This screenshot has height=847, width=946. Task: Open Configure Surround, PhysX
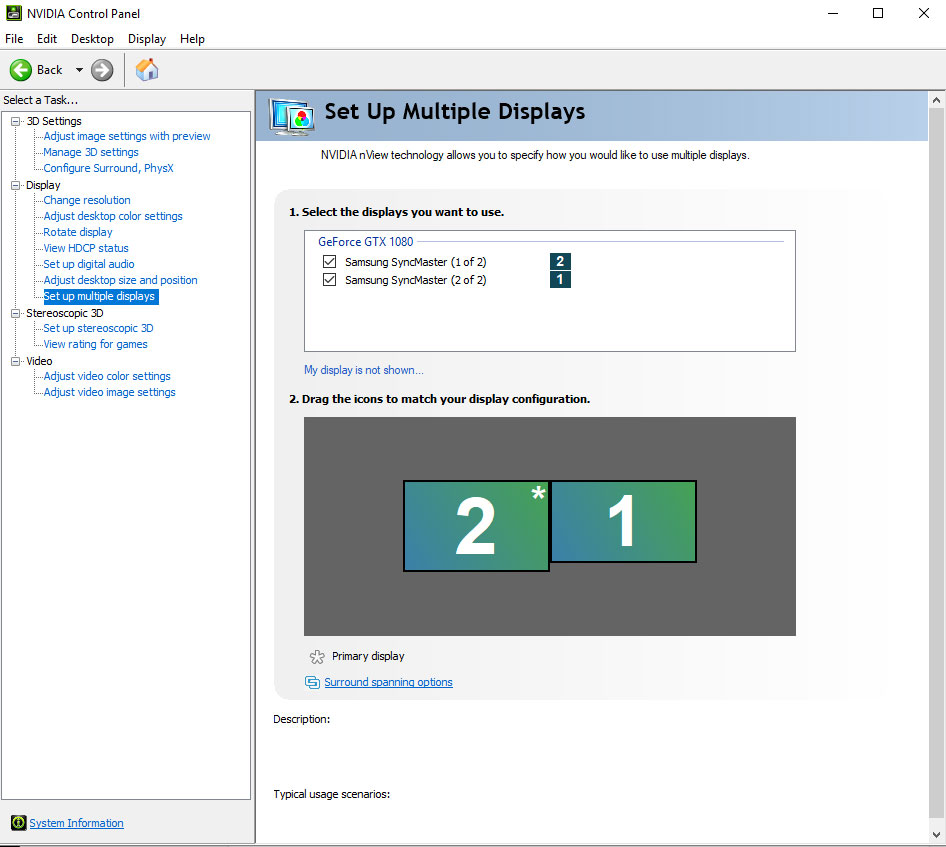click(109, 168)
